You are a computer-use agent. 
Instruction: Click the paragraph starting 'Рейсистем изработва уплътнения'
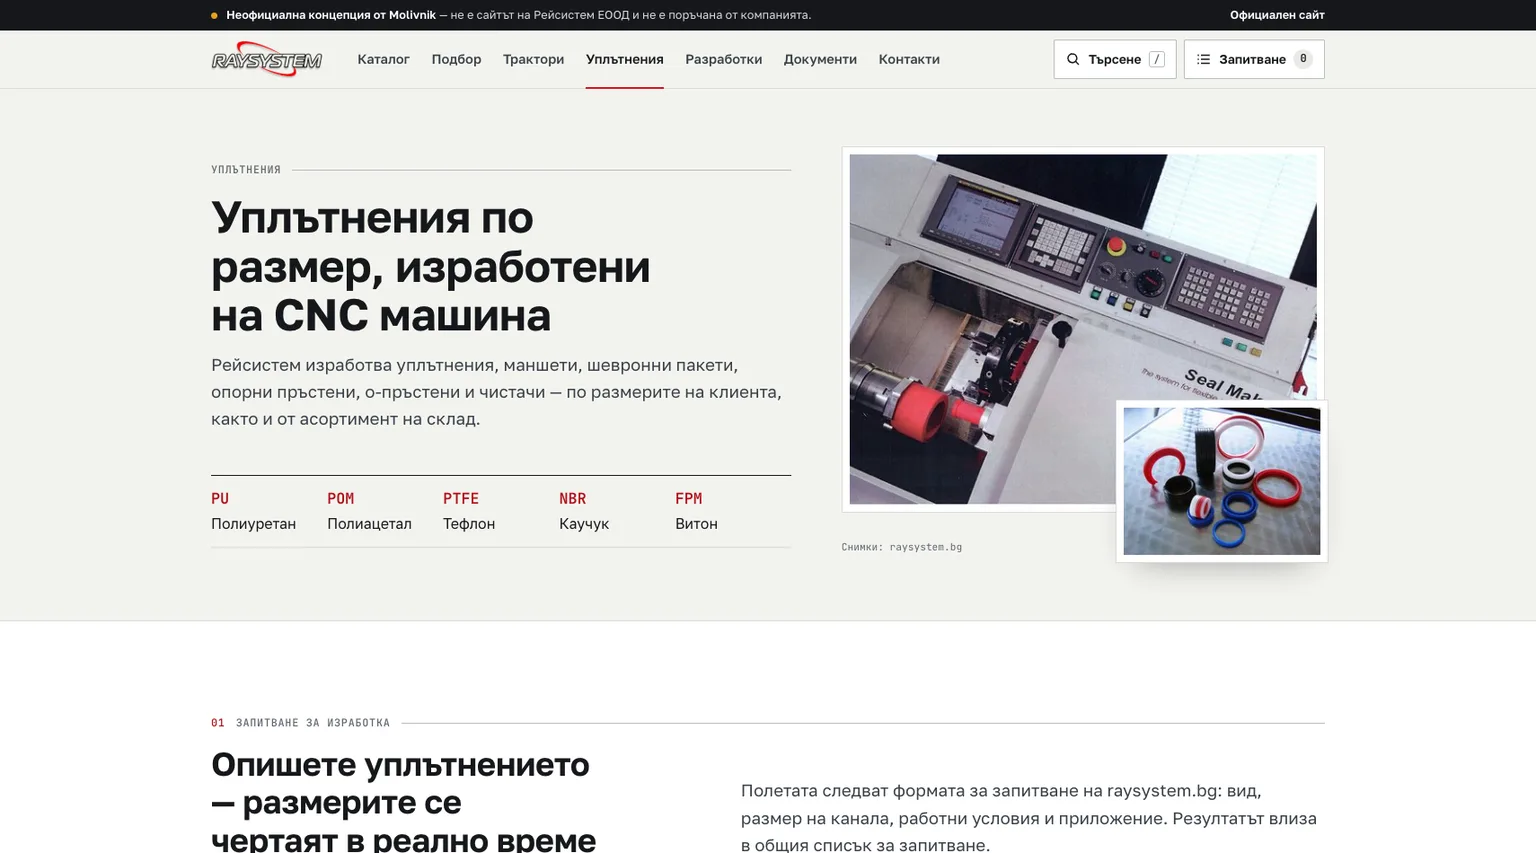[x=496, y=392]
